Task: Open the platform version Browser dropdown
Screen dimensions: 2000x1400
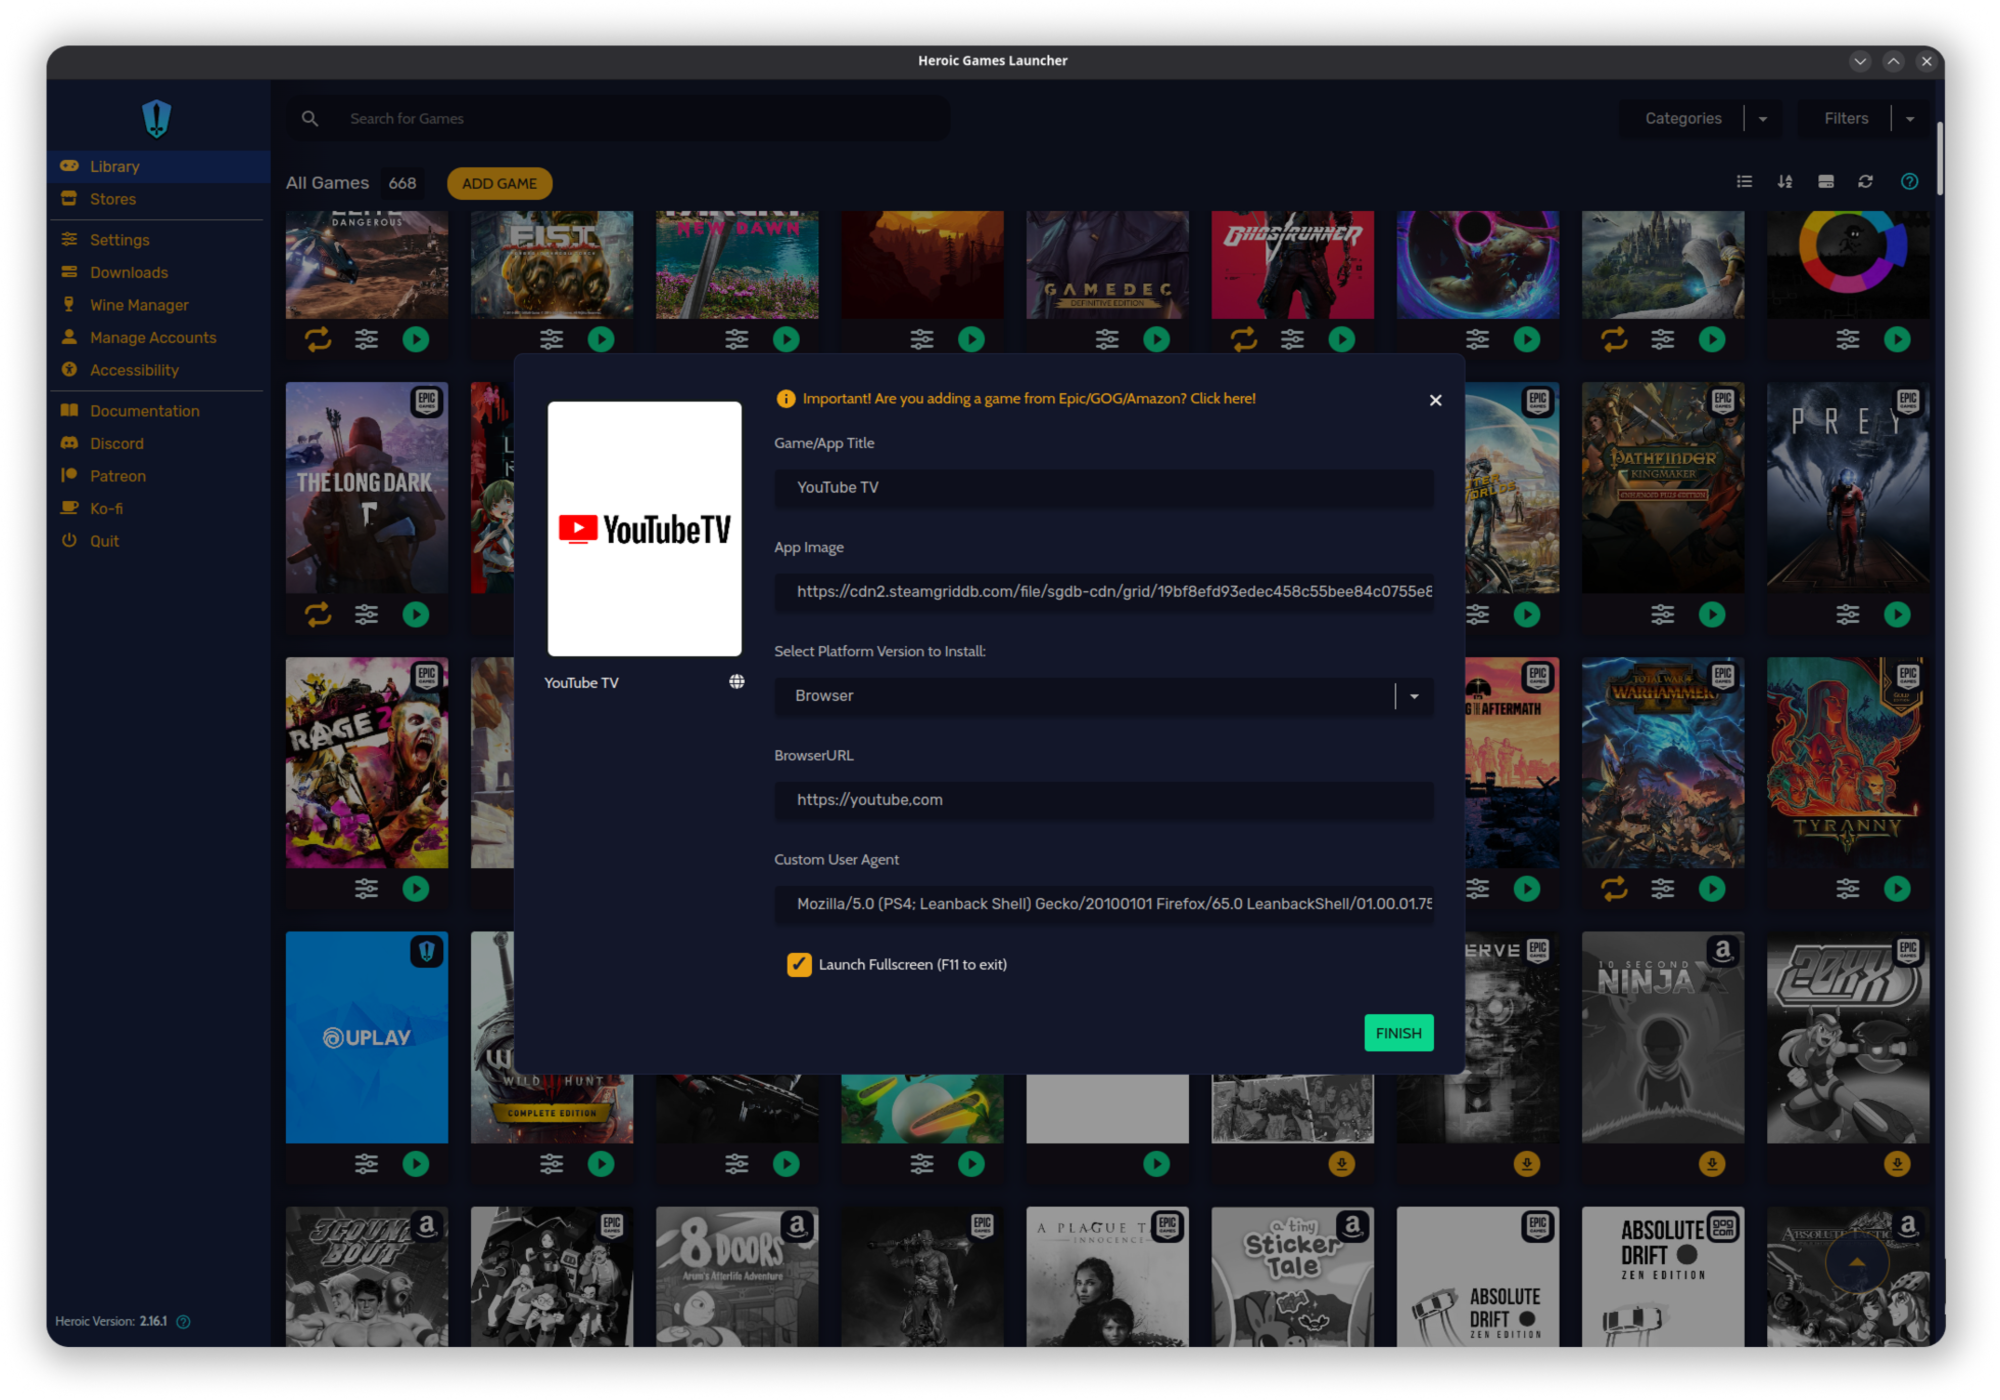Action: 1104,696
